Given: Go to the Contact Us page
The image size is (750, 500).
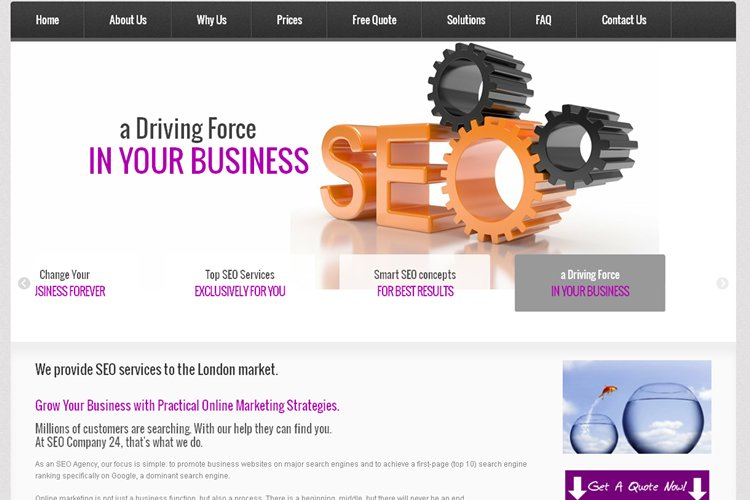Looking at the screenshot, I should click(624, 20).
